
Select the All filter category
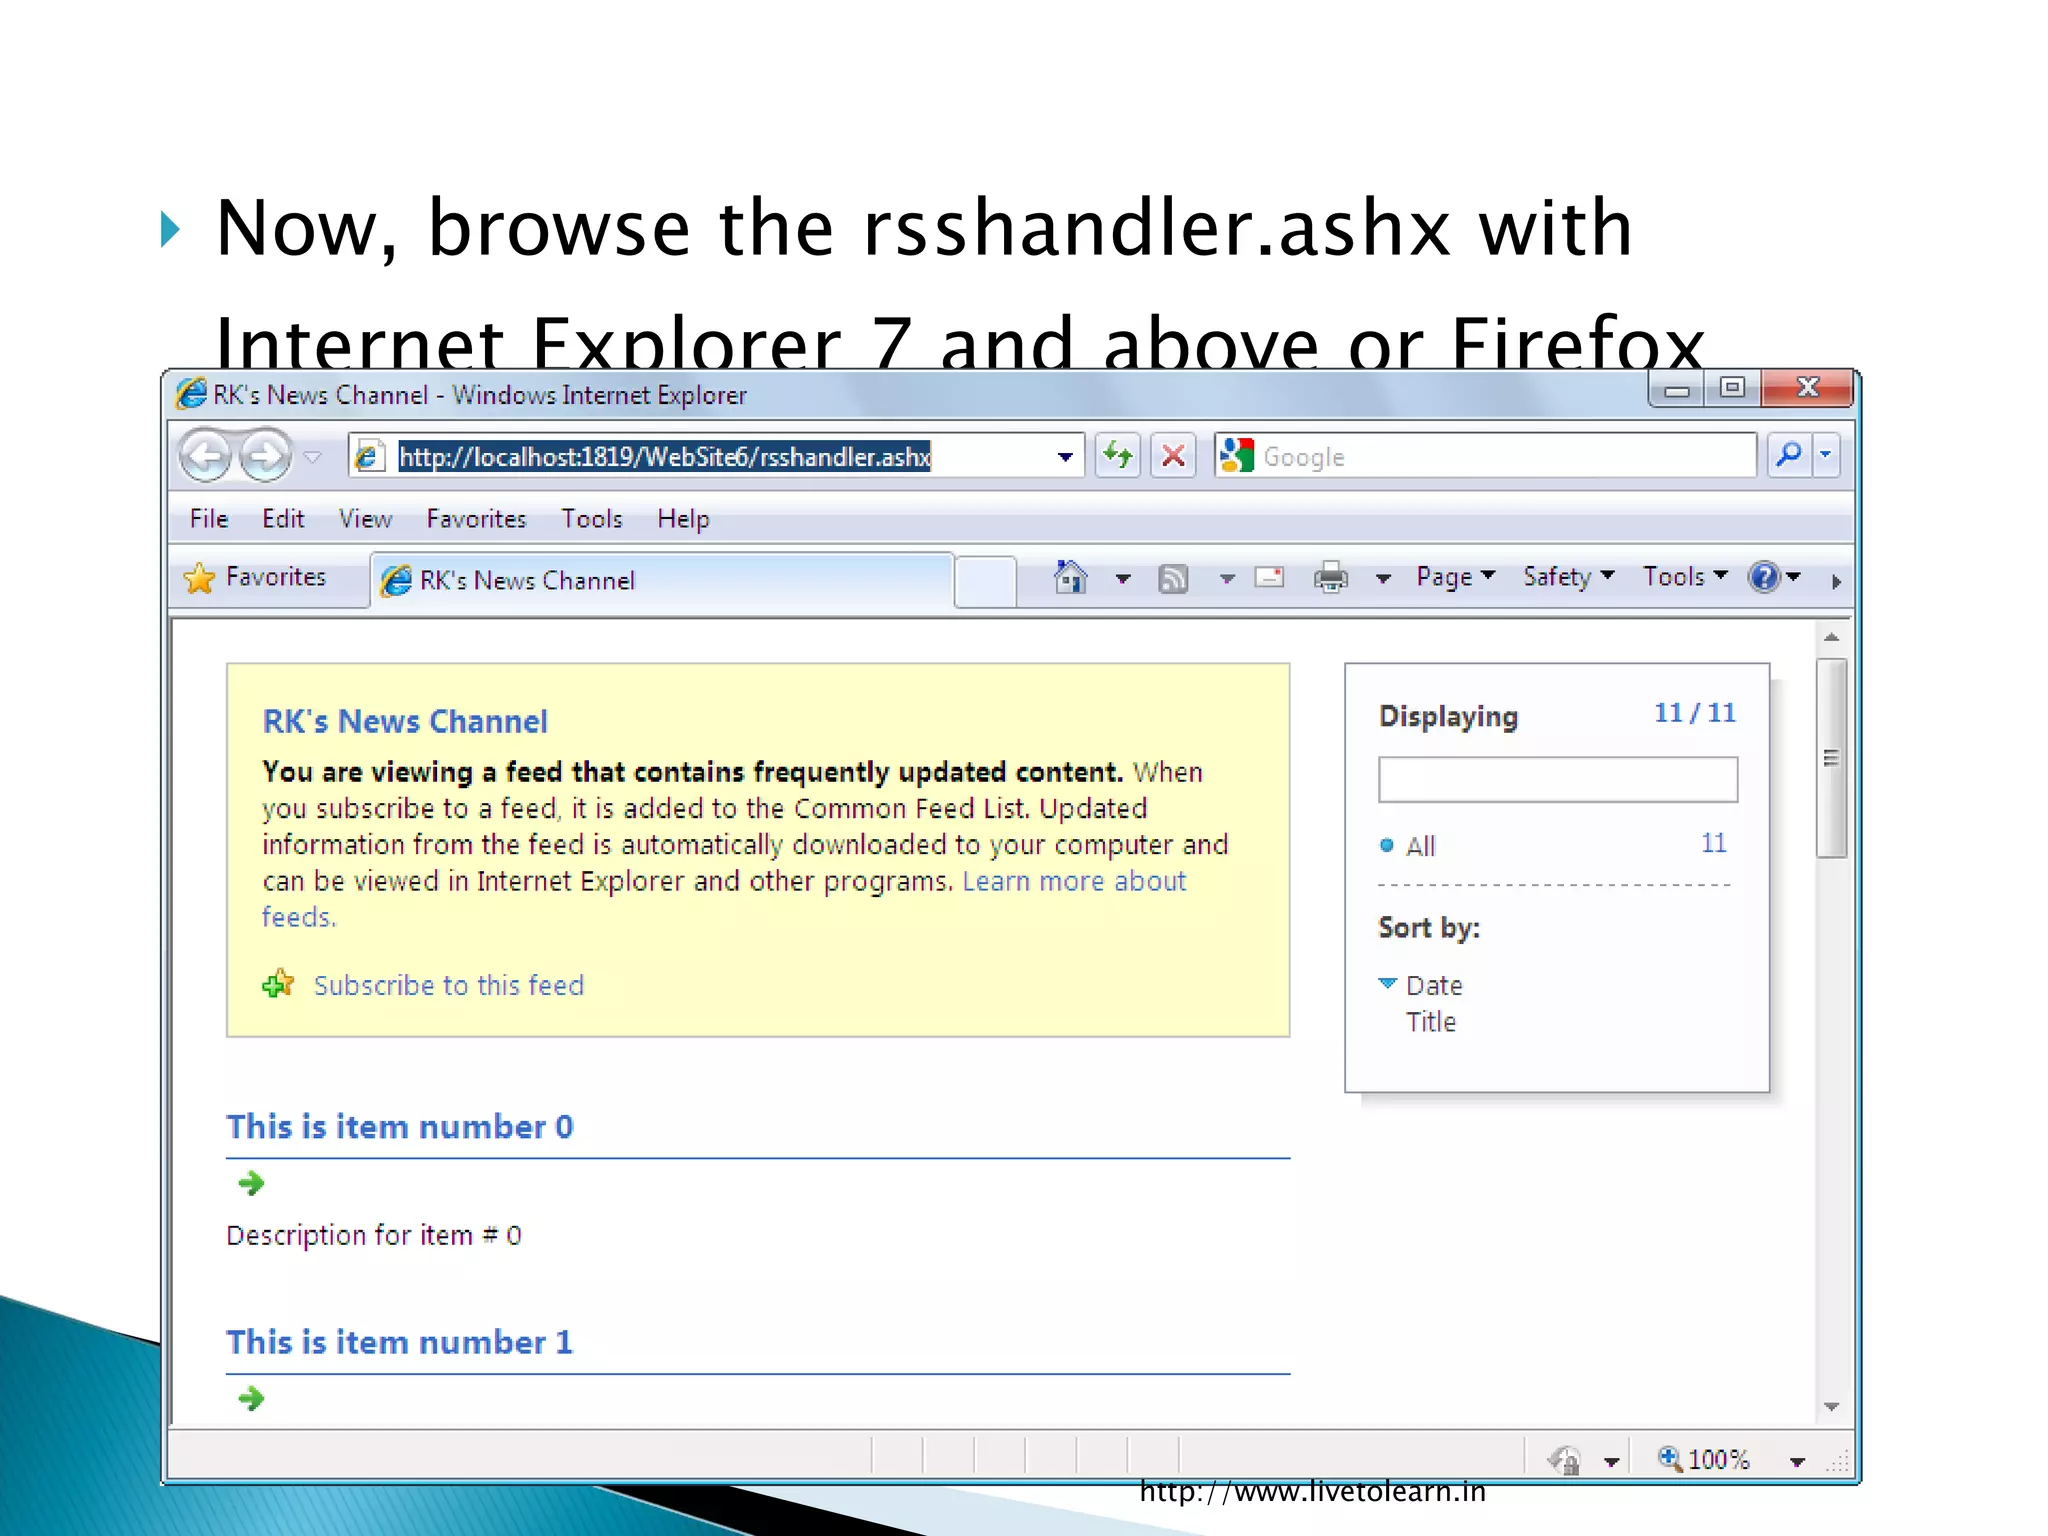tap(1420, 846)
